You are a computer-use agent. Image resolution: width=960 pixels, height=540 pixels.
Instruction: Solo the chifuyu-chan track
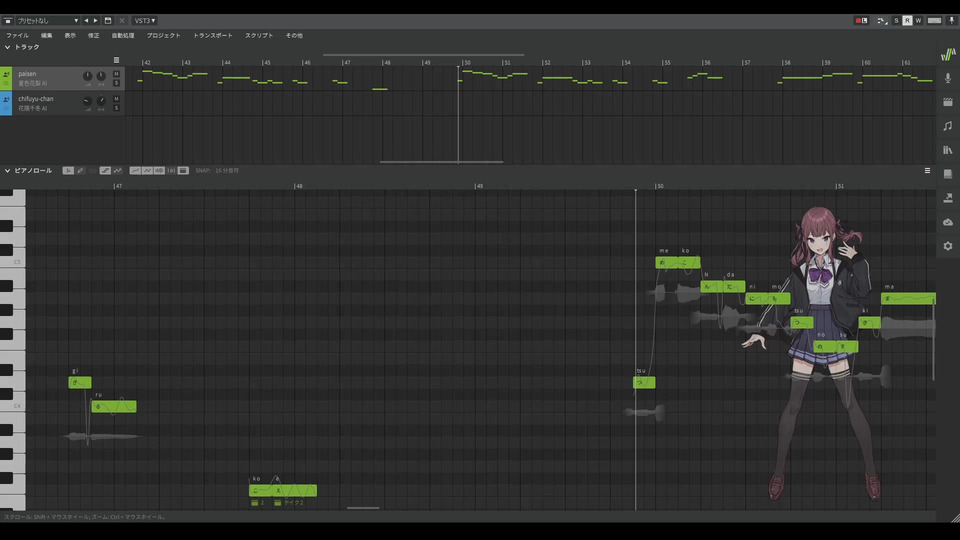point(116,108)
